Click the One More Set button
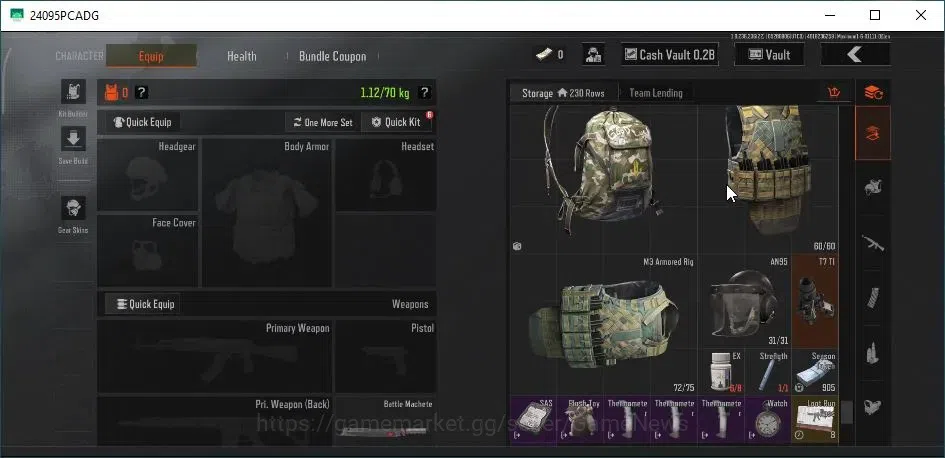 (323, 122)
